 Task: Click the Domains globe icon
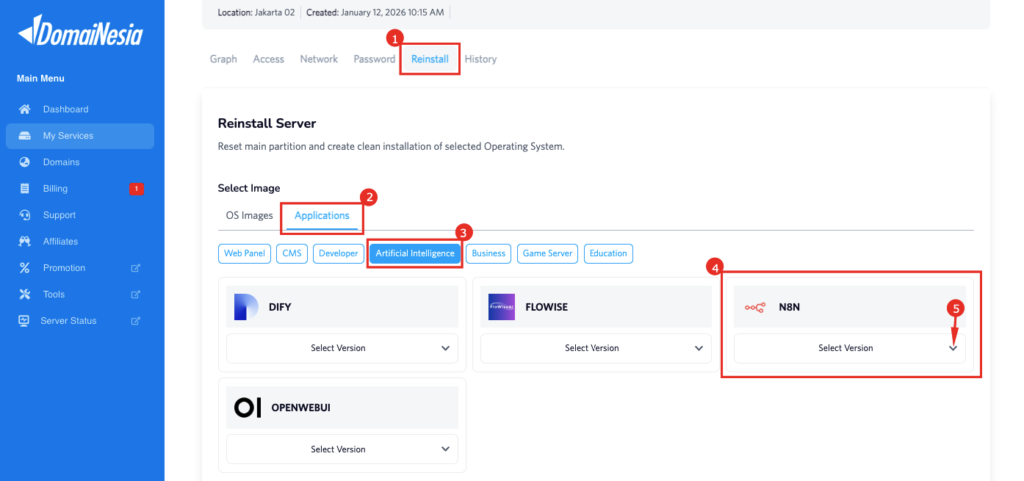pos(25,162)
